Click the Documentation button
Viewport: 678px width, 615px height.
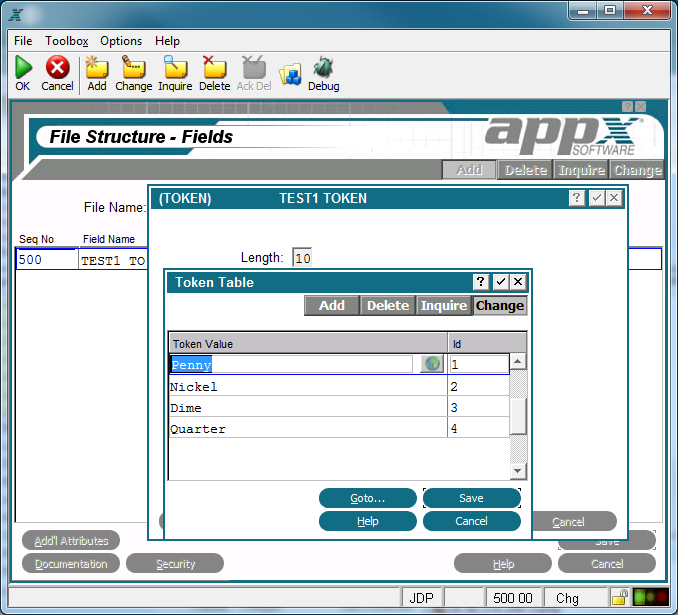pyautogui.click(x=71, y=564)
